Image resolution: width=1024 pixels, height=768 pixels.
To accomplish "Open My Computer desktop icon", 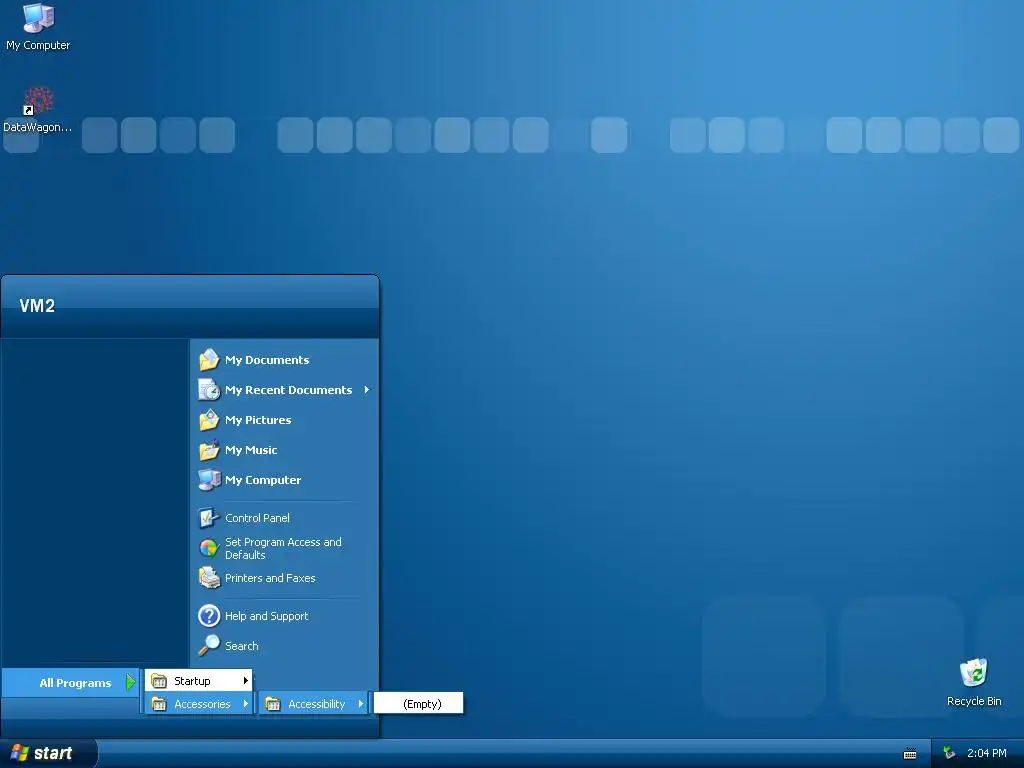I will (x=38, y=18).
